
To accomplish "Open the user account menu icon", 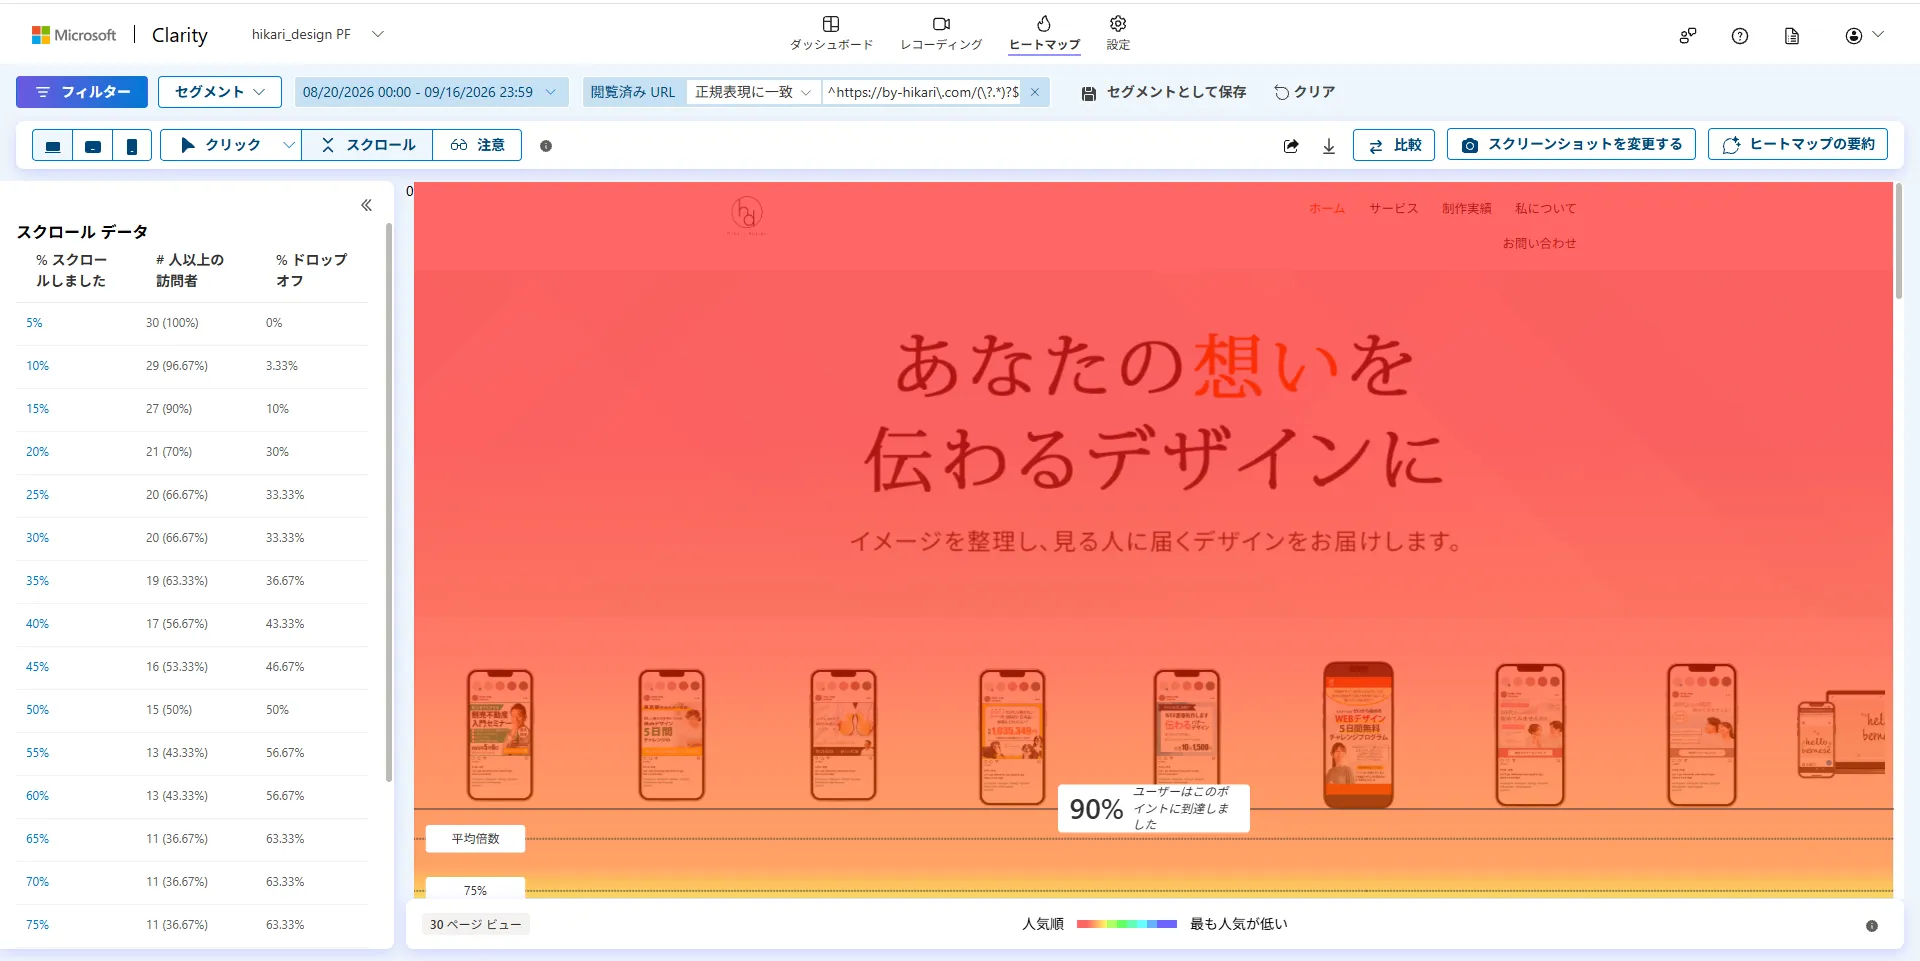I will [1864, 36].
